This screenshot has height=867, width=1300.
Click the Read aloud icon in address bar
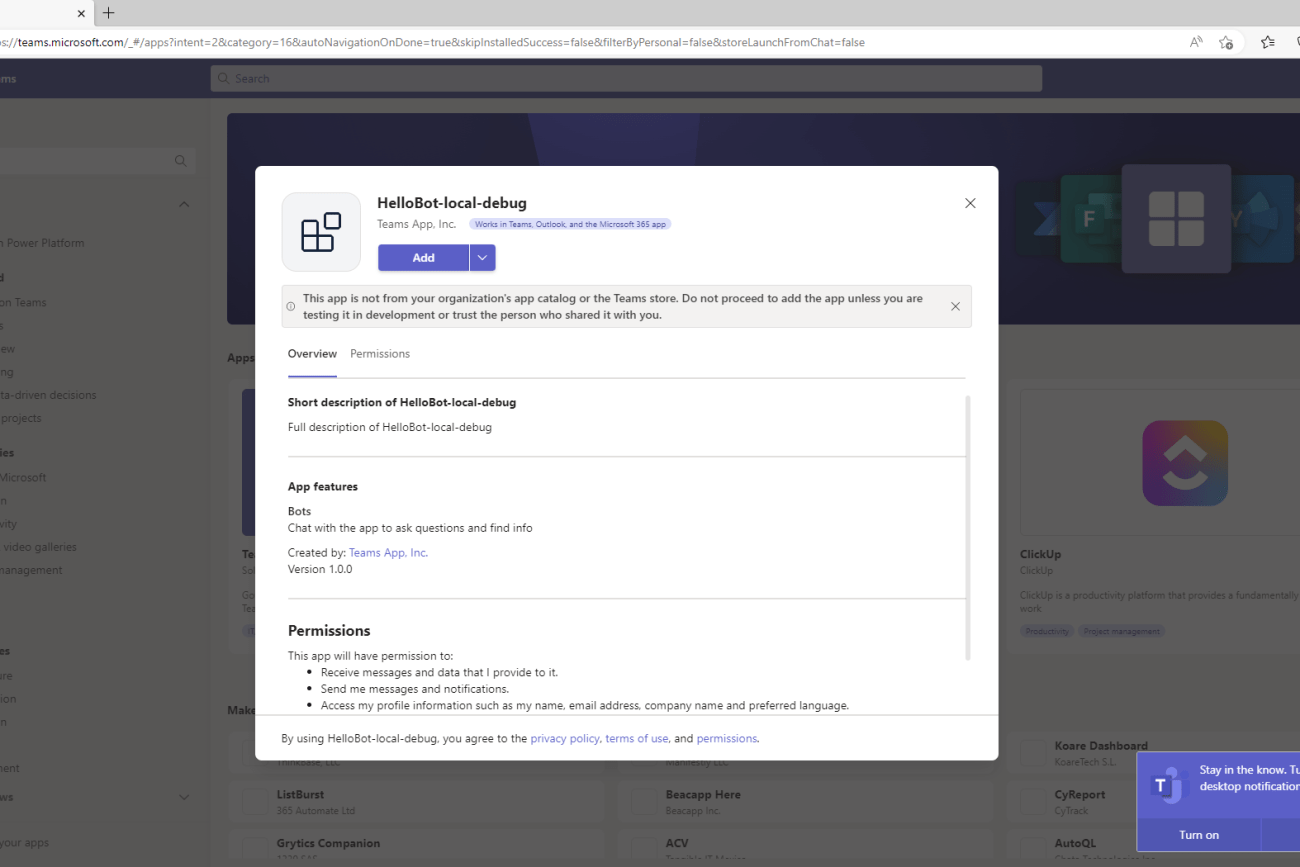1196,42
